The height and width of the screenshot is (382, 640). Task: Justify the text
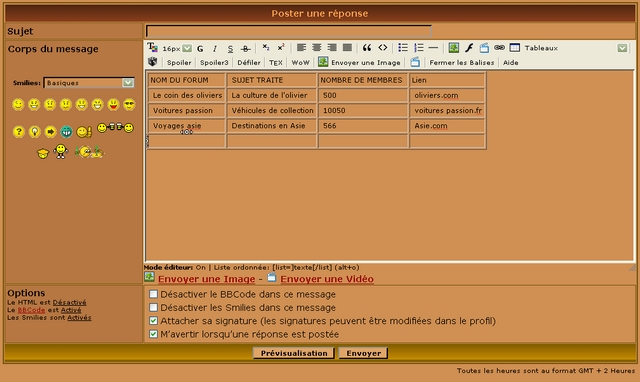pos(347,48)
